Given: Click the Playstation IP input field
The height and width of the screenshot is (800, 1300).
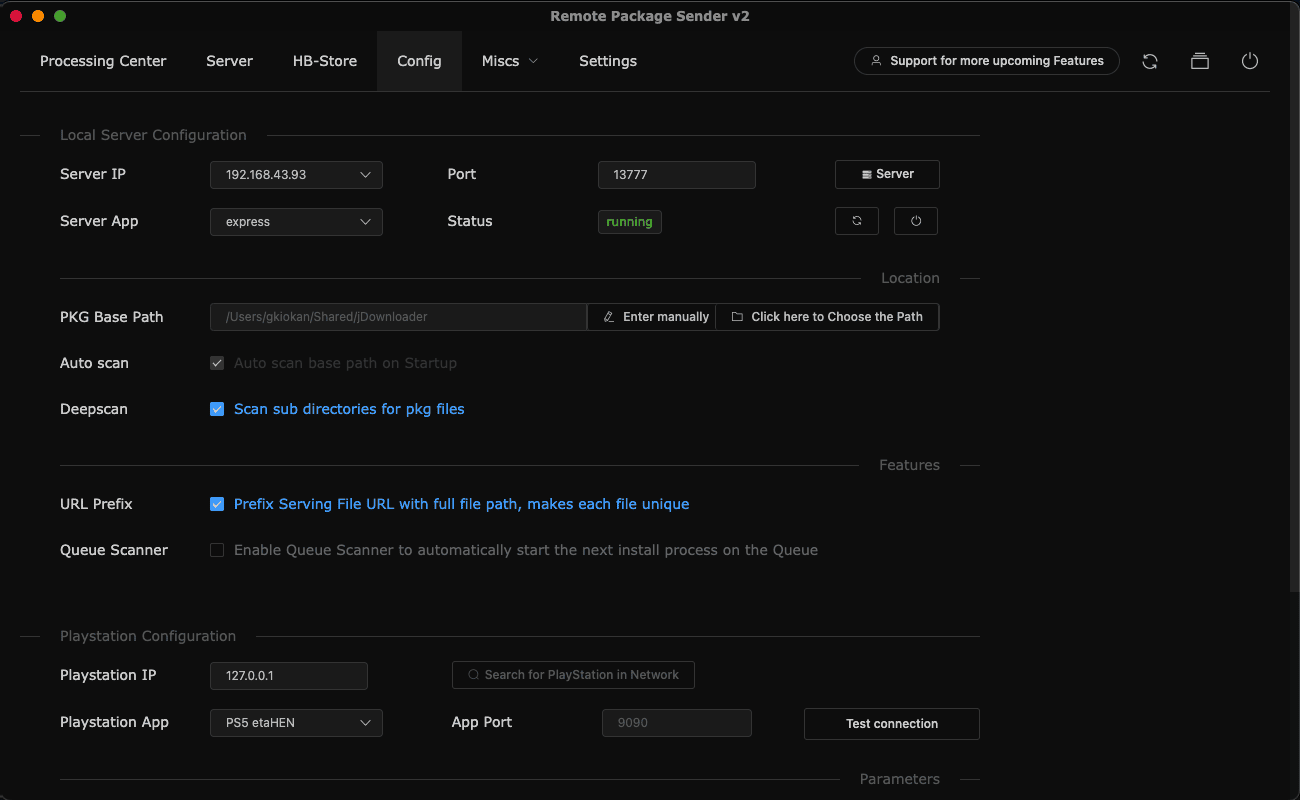Looking at the screenshot, I should coord(288,676).
